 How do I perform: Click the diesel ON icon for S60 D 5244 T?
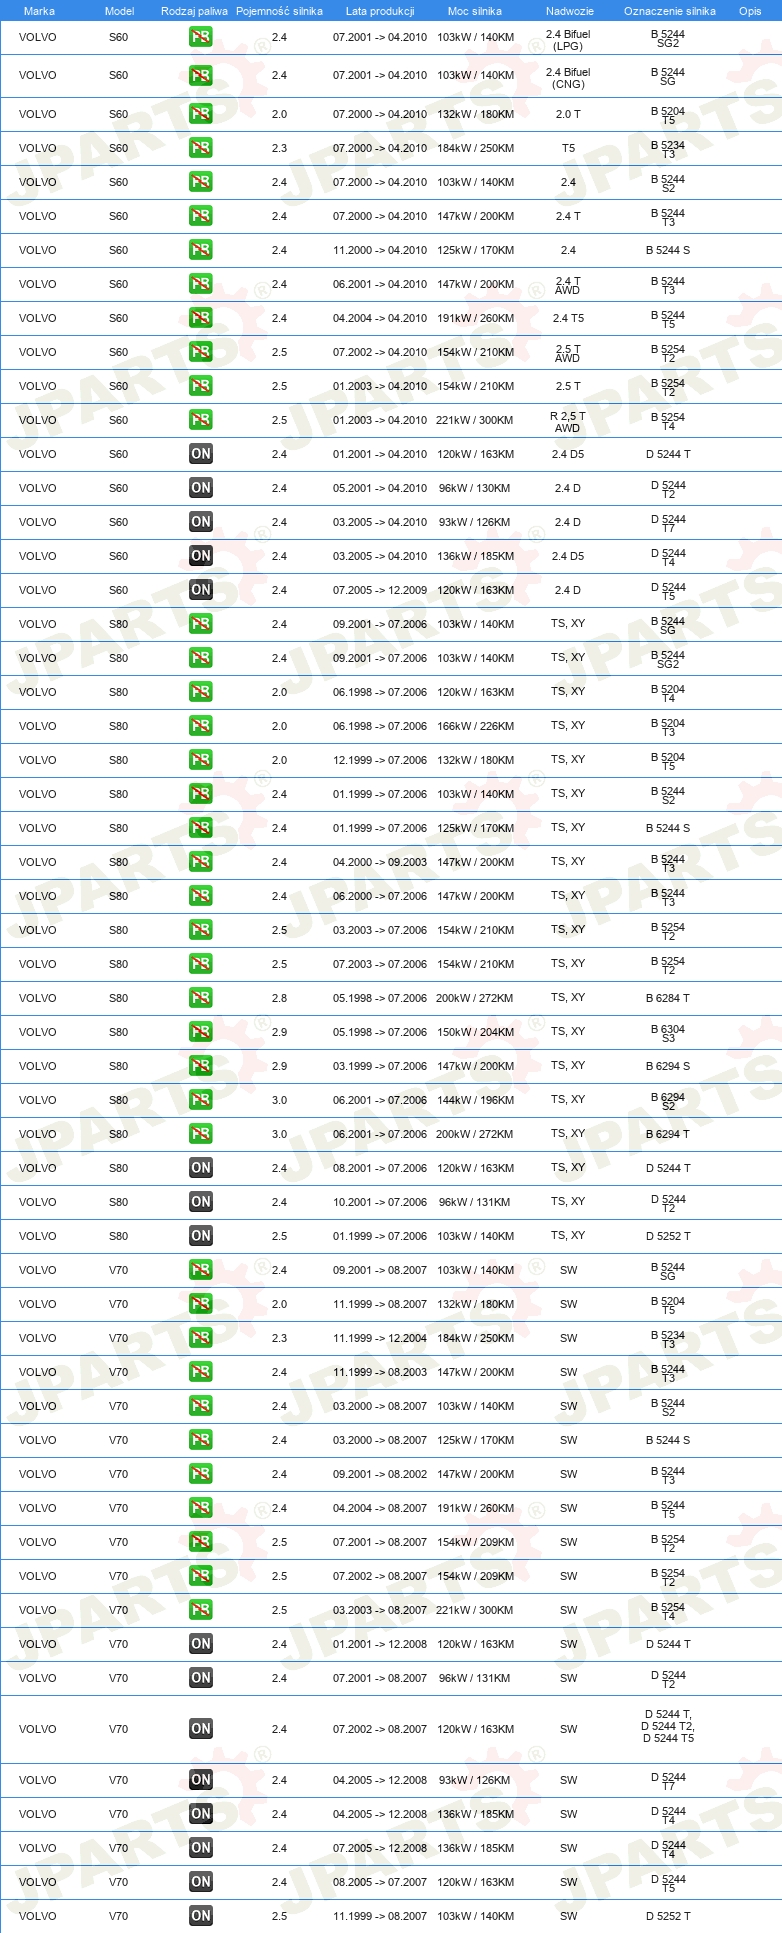click(201, 454)
